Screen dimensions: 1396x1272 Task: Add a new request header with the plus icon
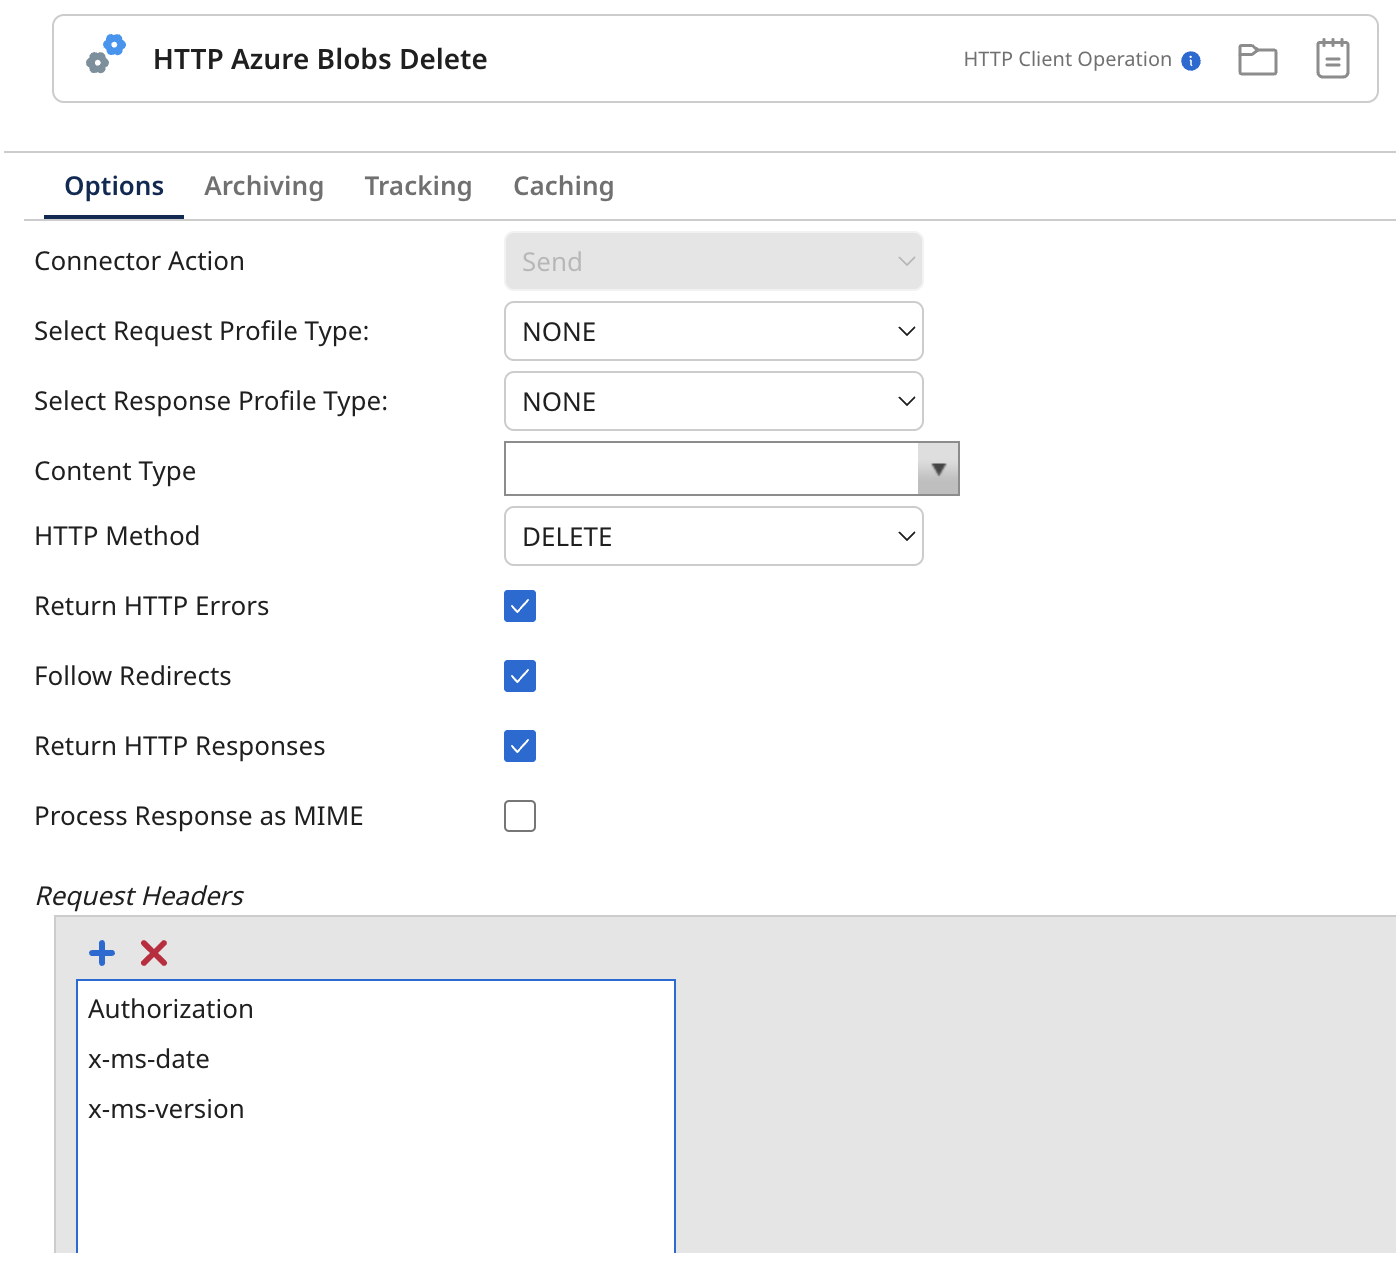click(101, 953)
